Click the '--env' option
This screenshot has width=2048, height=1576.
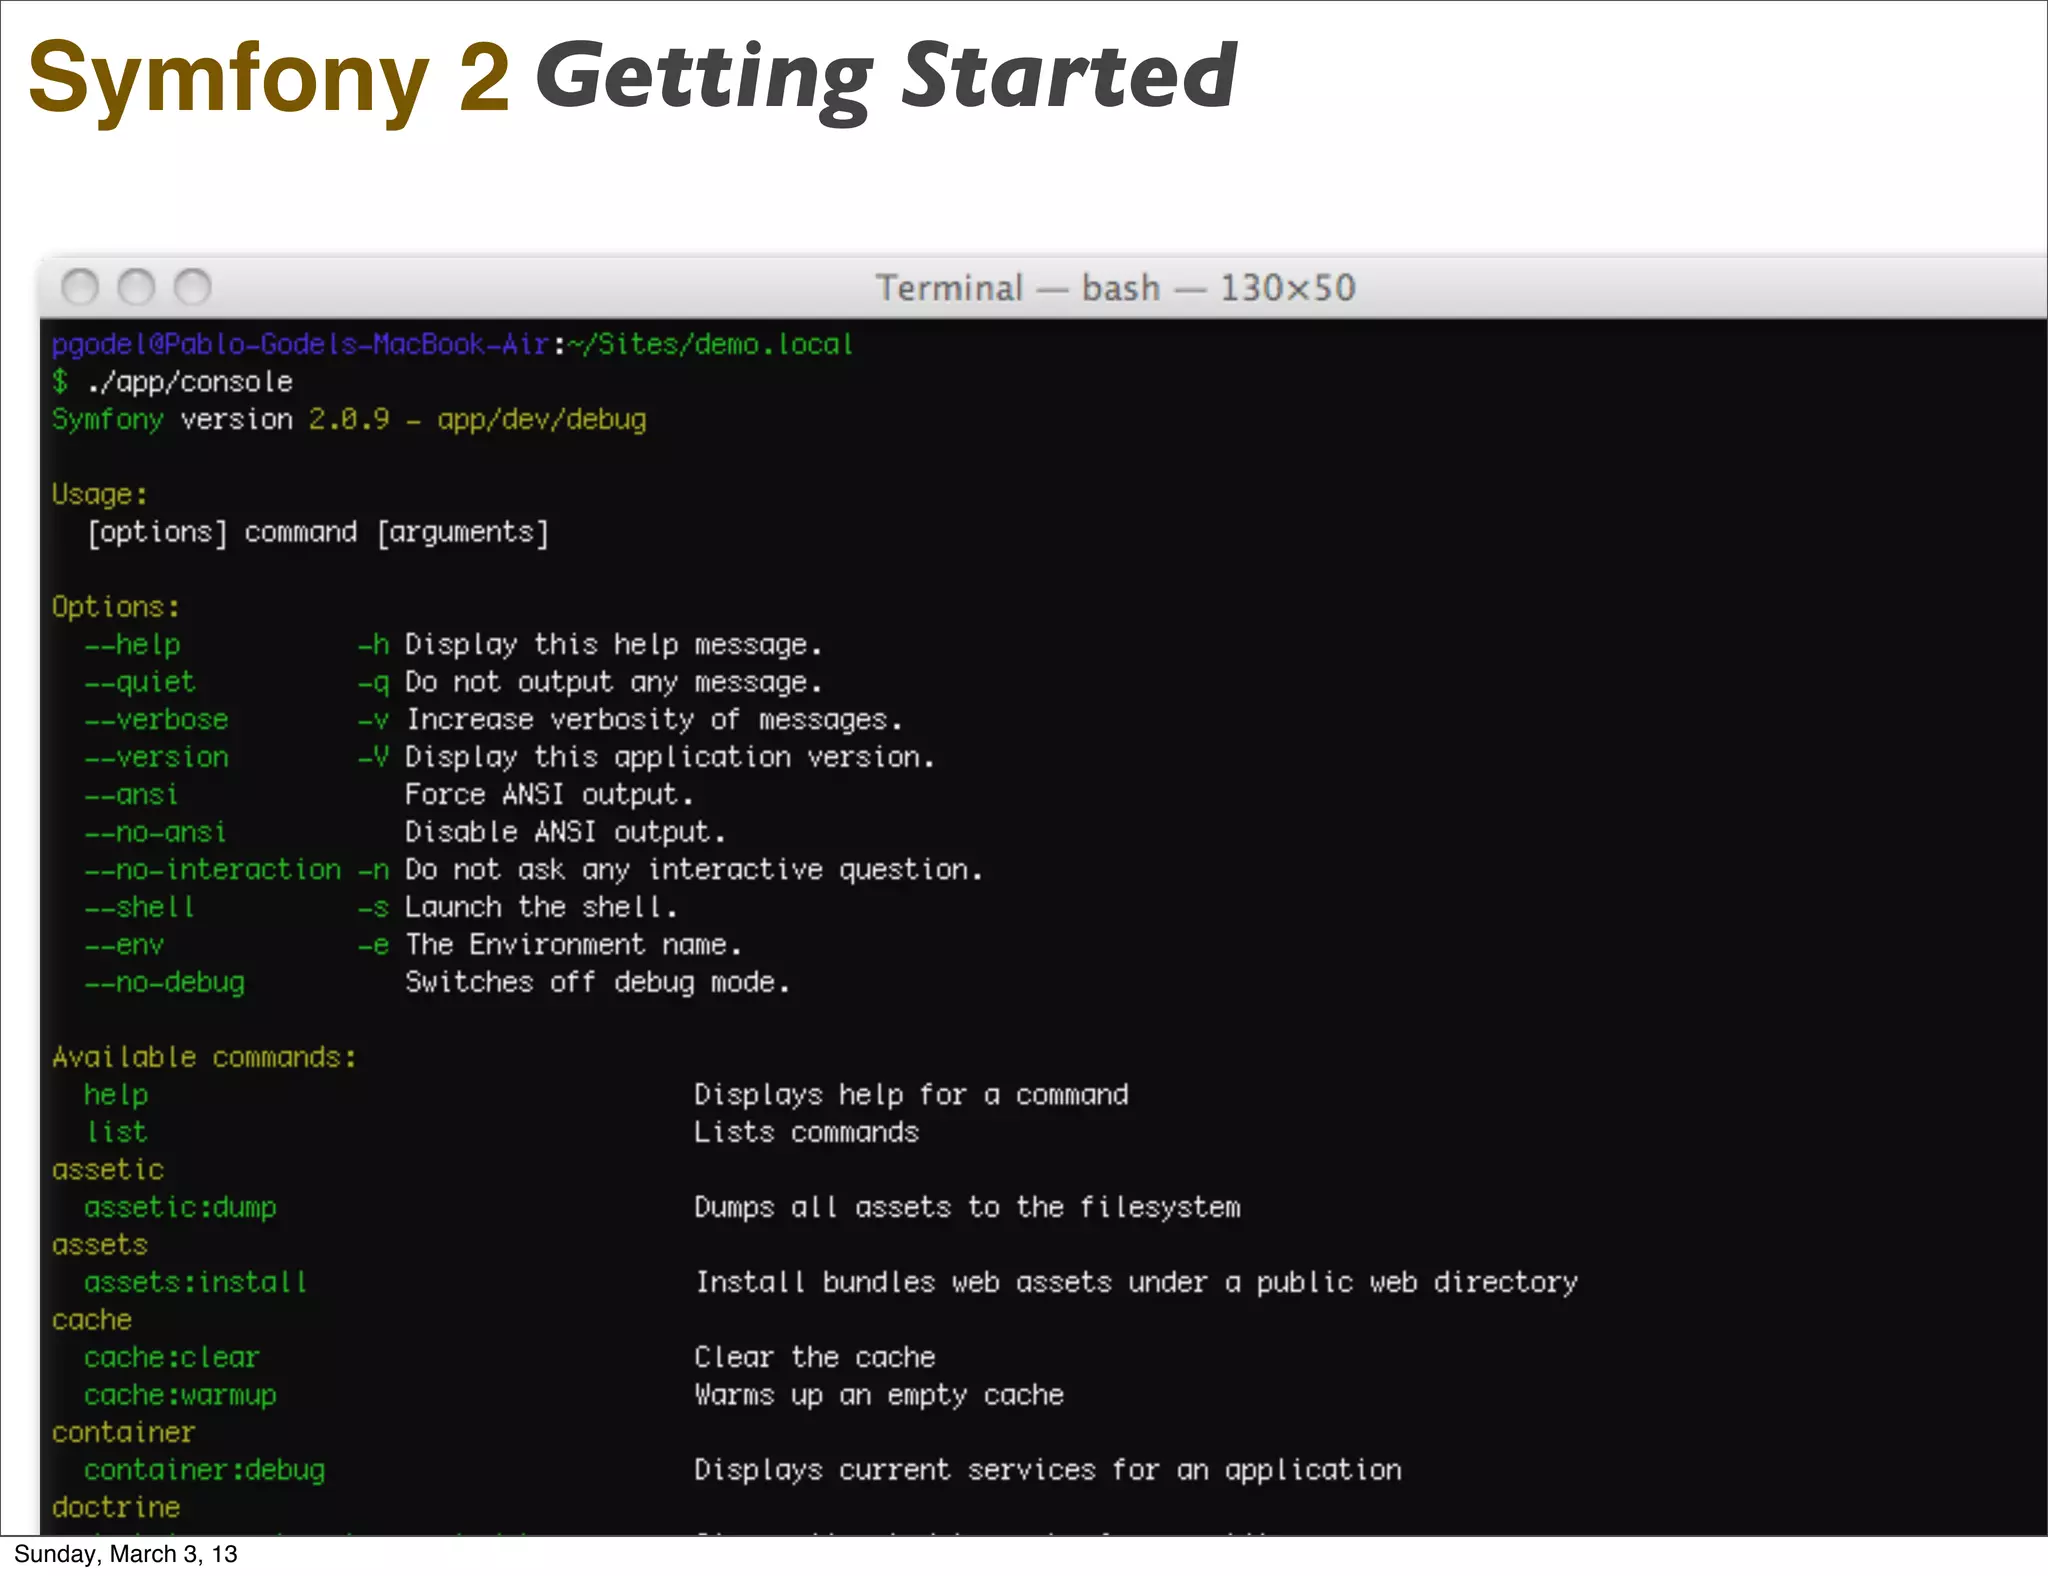[x=124, y=945]
